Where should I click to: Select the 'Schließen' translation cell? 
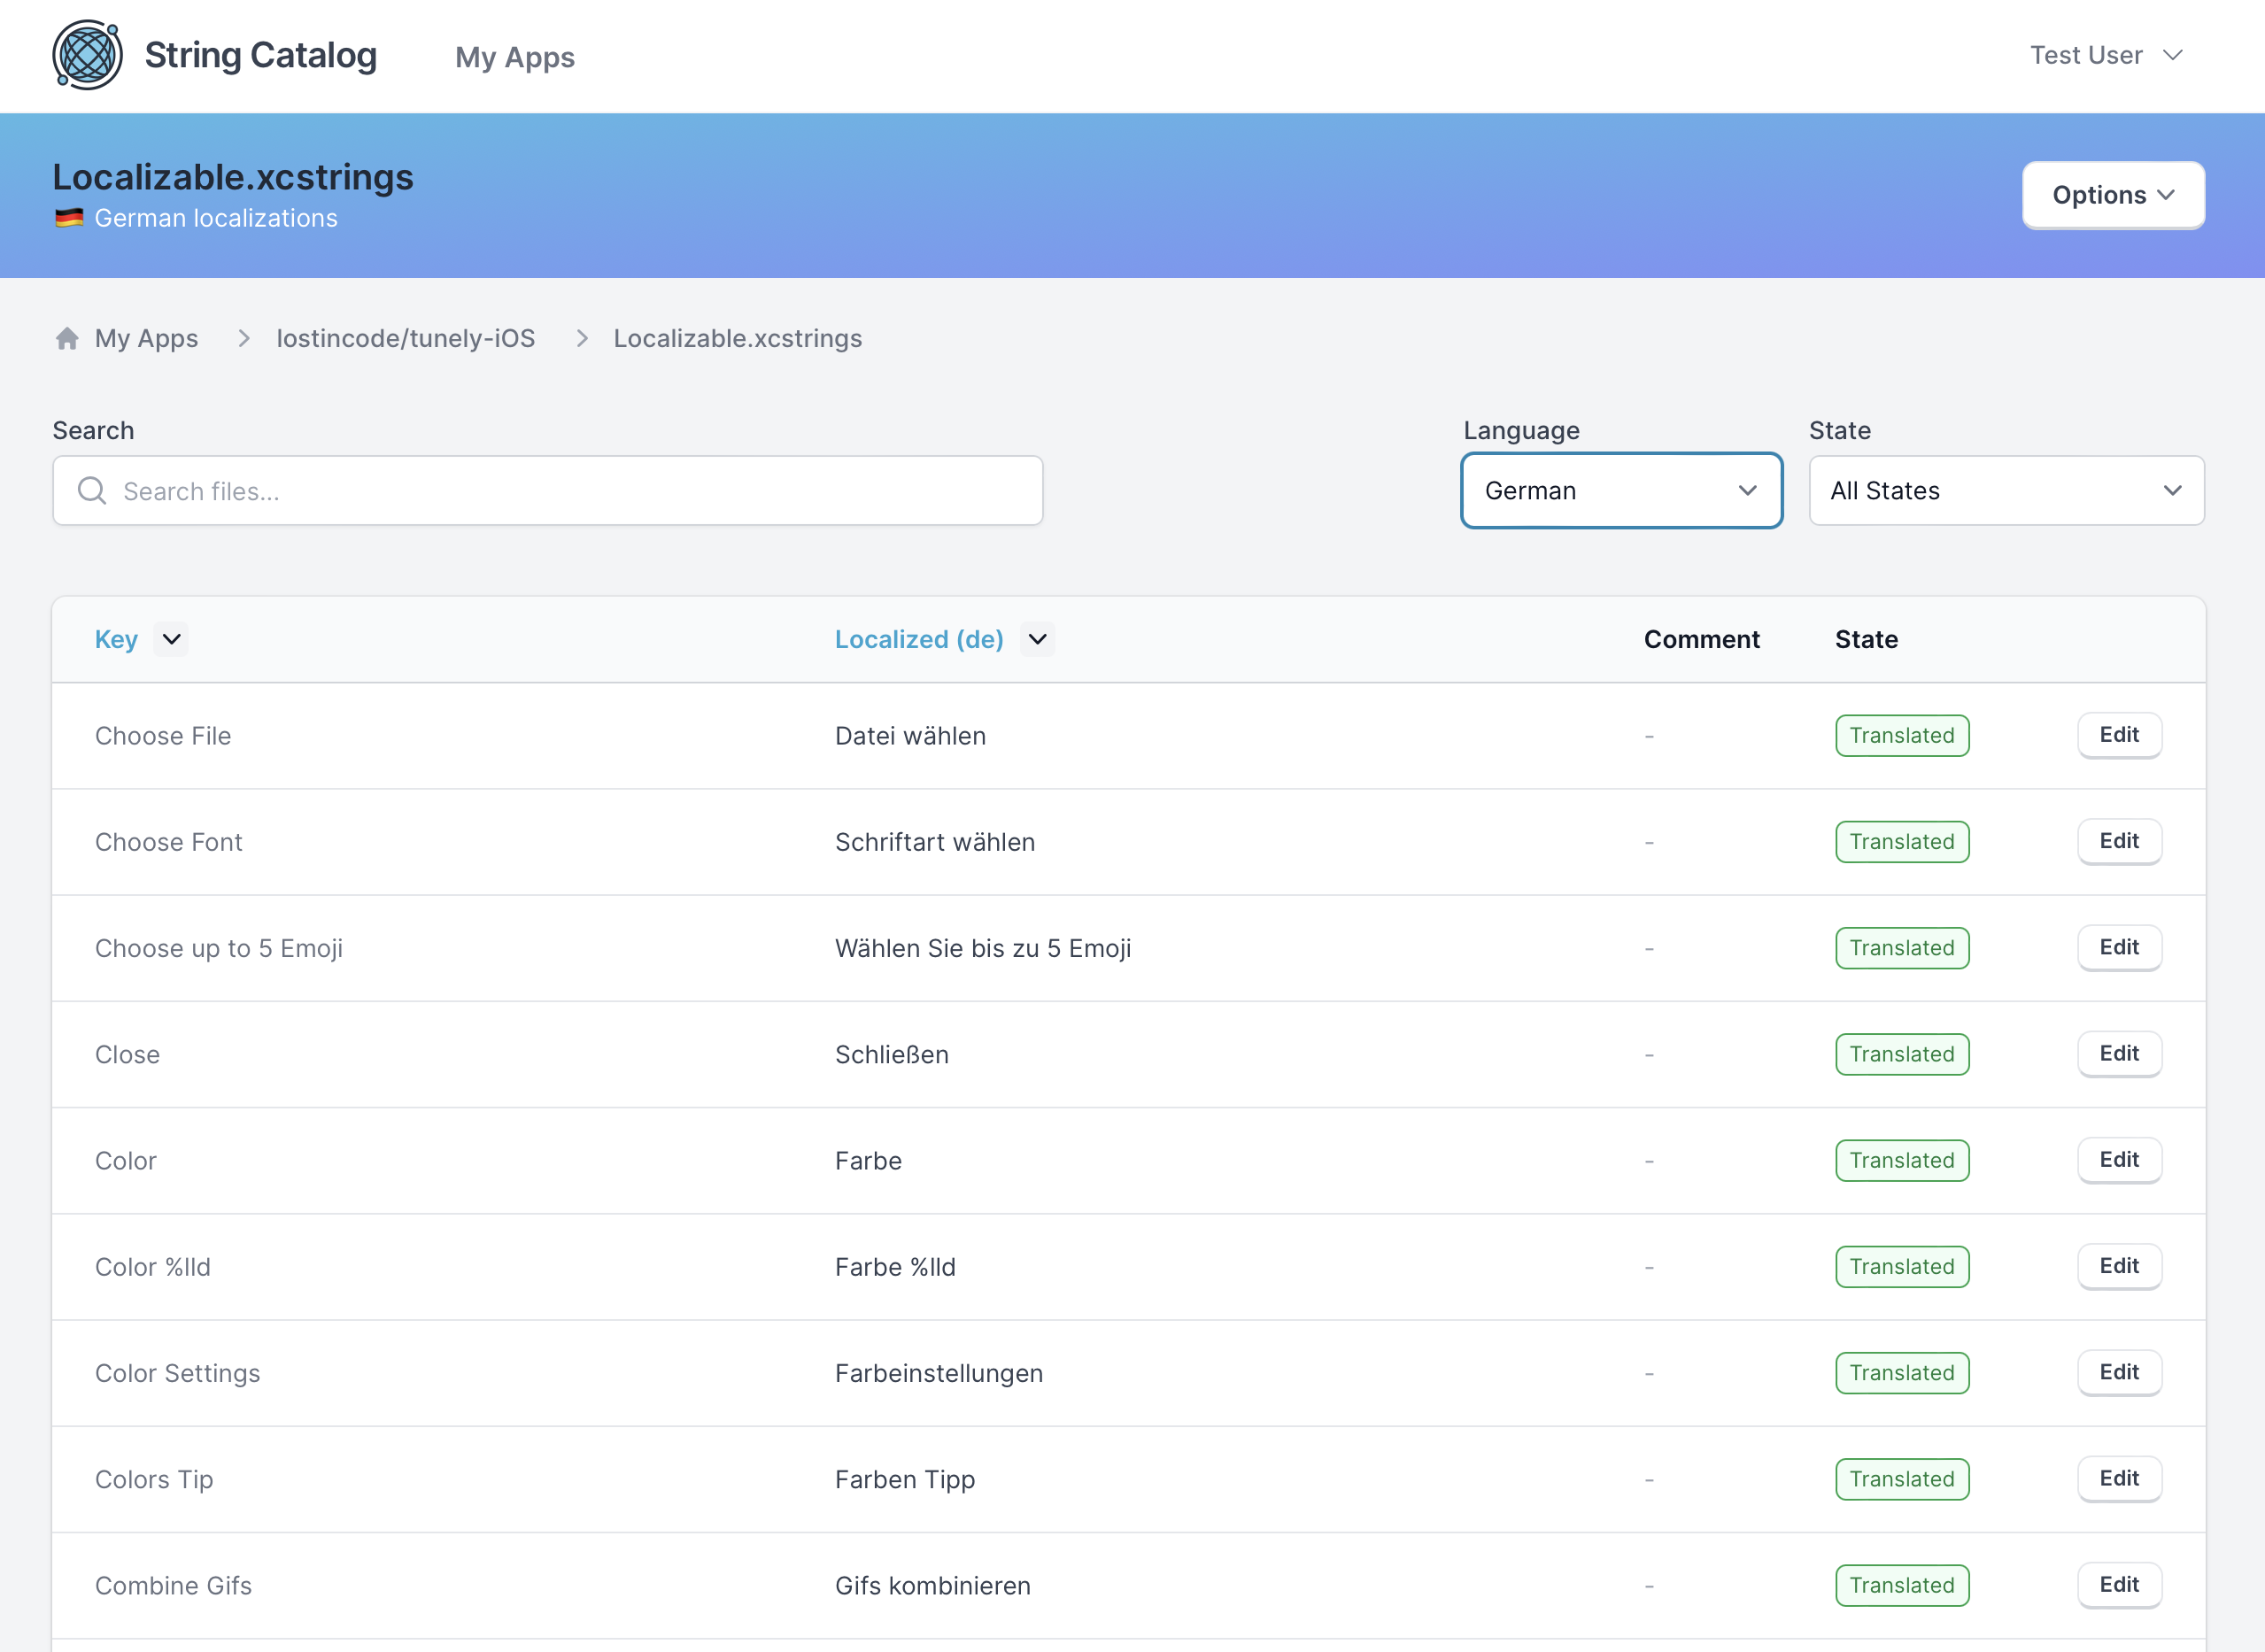[892, 1054]
